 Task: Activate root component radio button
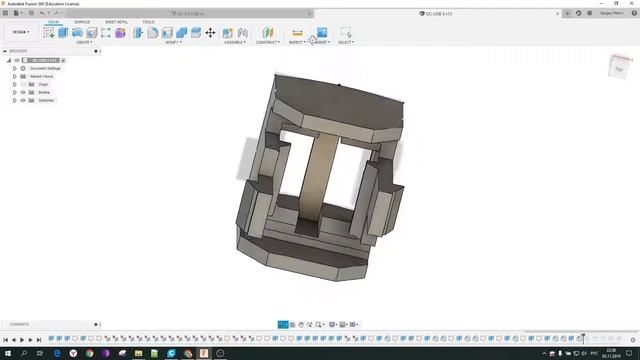(x=63, y=60)
